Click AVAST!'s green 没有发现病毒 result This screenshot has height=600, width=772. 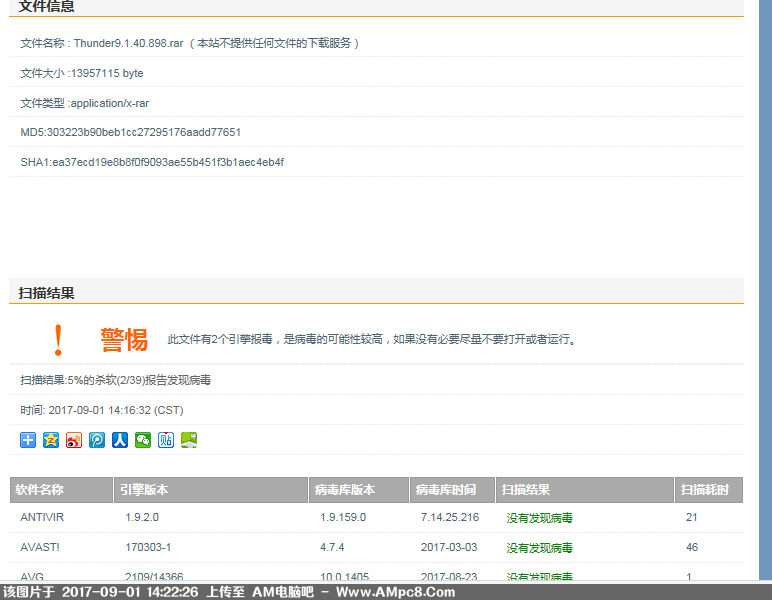point(539,548)
